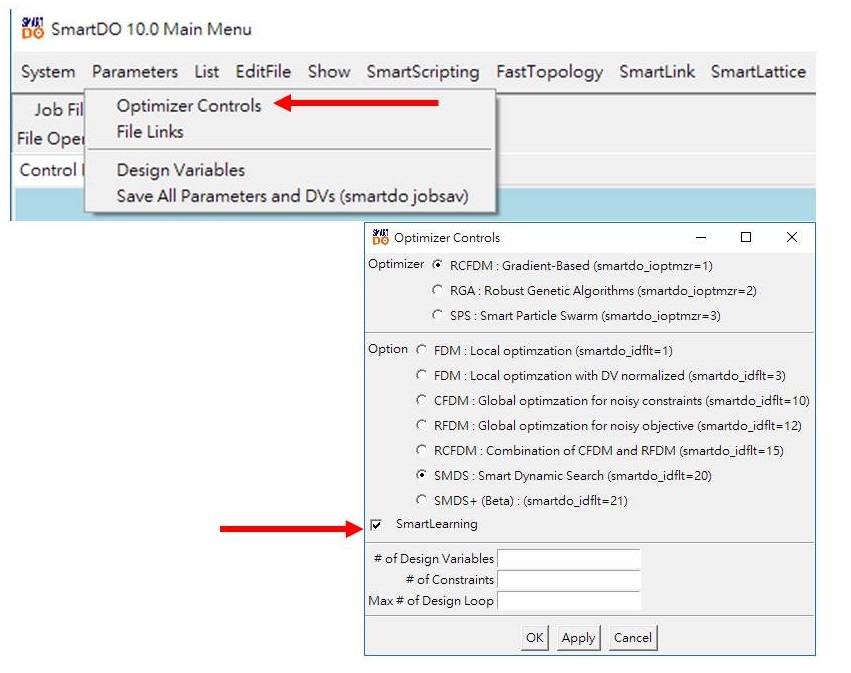Click the SmartDO icon in Optimizer Controls title bar
The width and height of the screenshot is (851, 673).
click(x=380, y=238)
